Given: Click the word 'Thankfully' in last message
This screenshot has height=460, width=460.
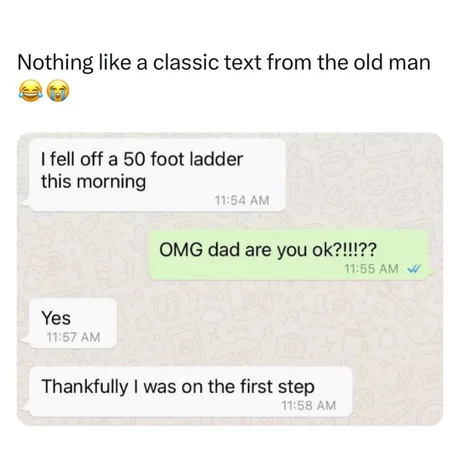Looking at the screenshot, I should (85, 387).
